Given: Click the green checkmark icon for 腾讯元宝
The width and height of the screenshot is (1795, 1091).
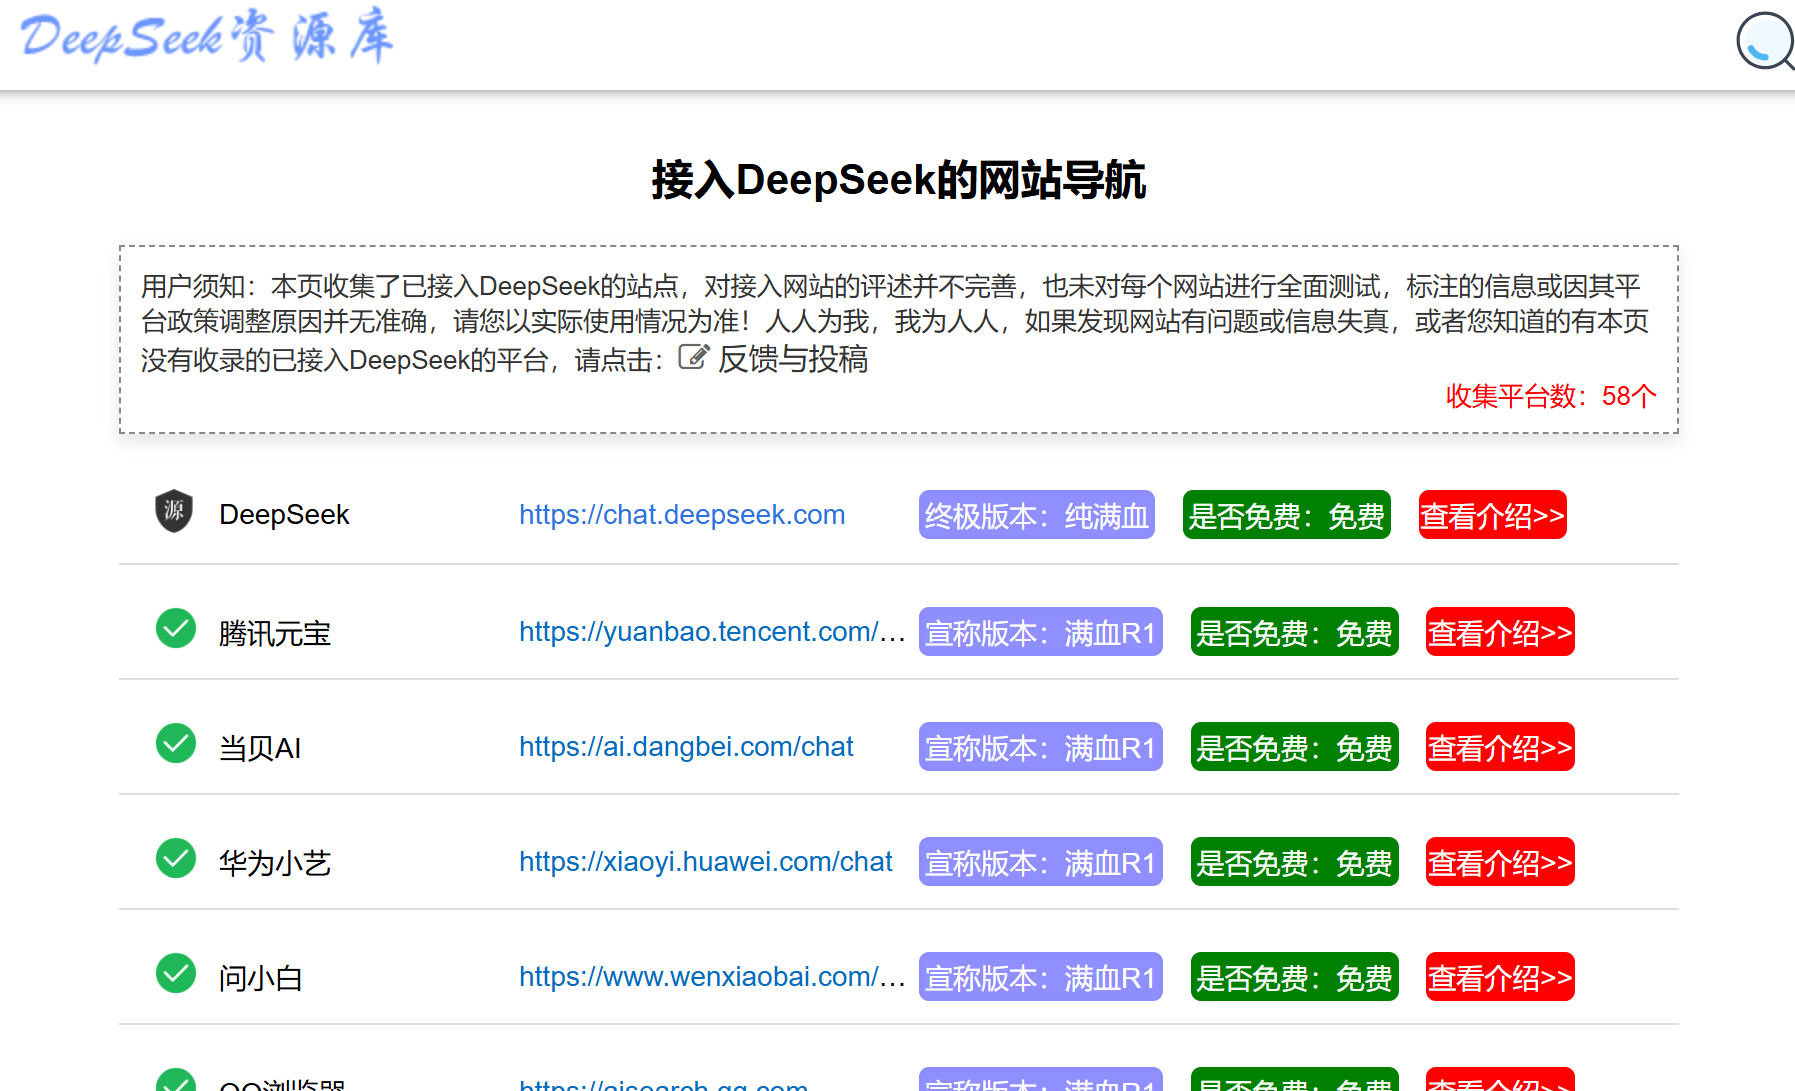Looking at the screenshot, I should pyautogui.click(x=176, y=628).
